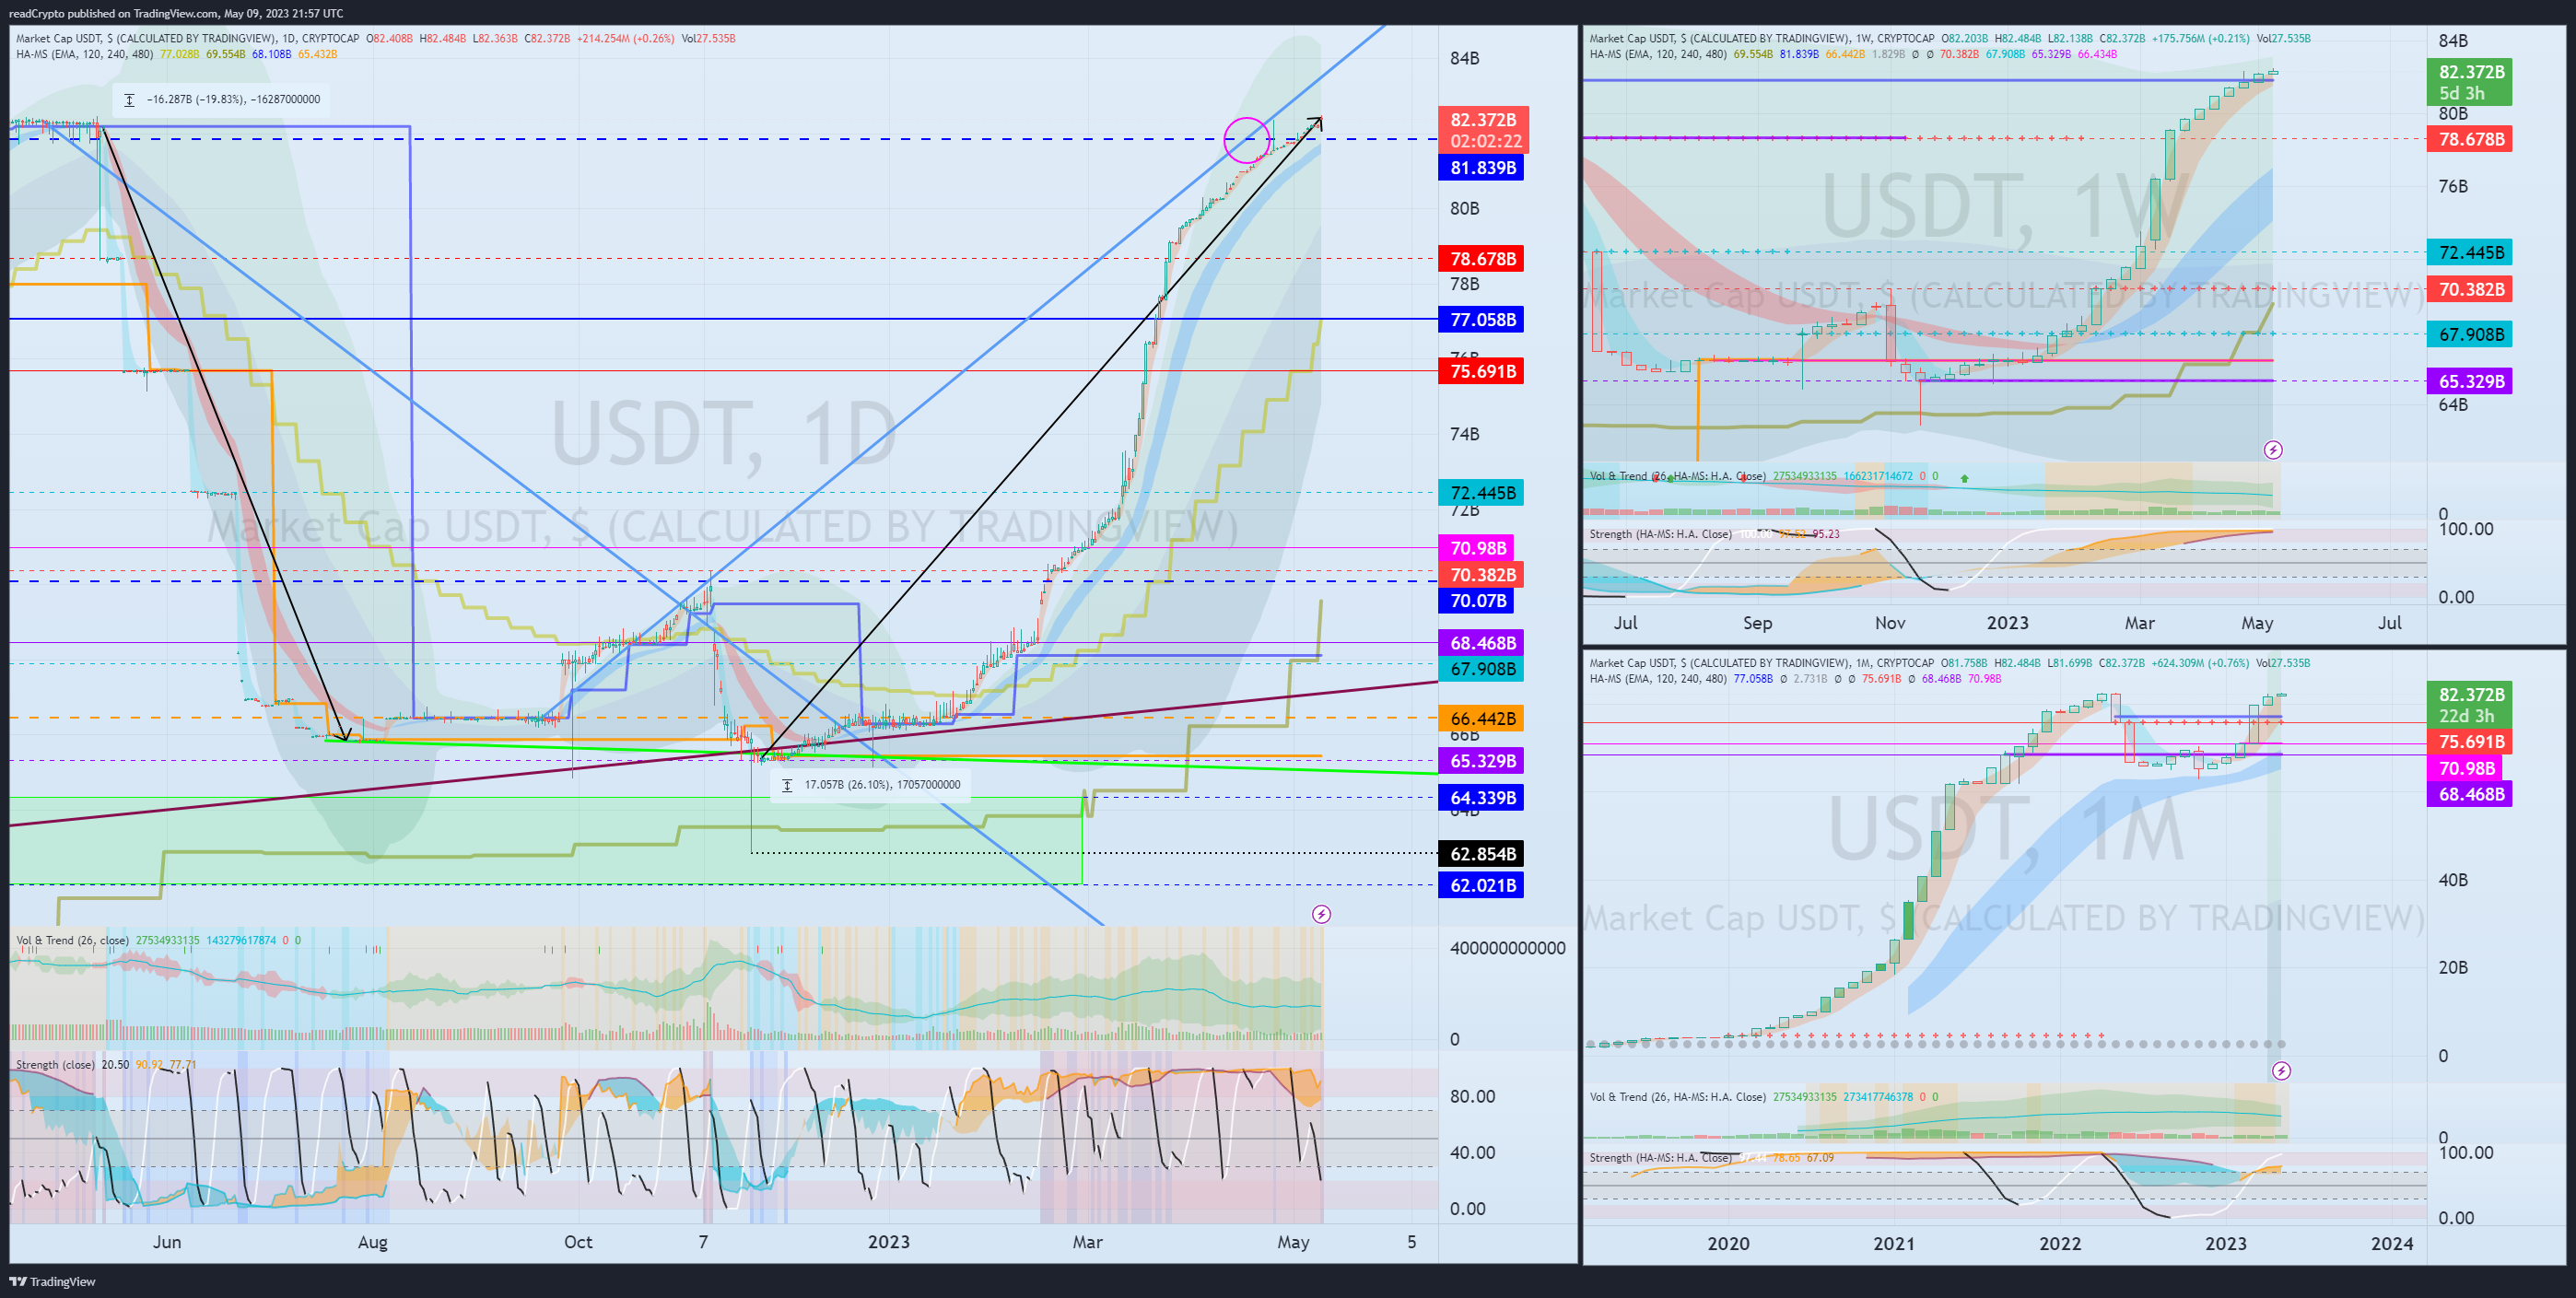Click the Oct label on 1D time axis
This screenshot has width=2576, height=1298.
coord(578,1242)
